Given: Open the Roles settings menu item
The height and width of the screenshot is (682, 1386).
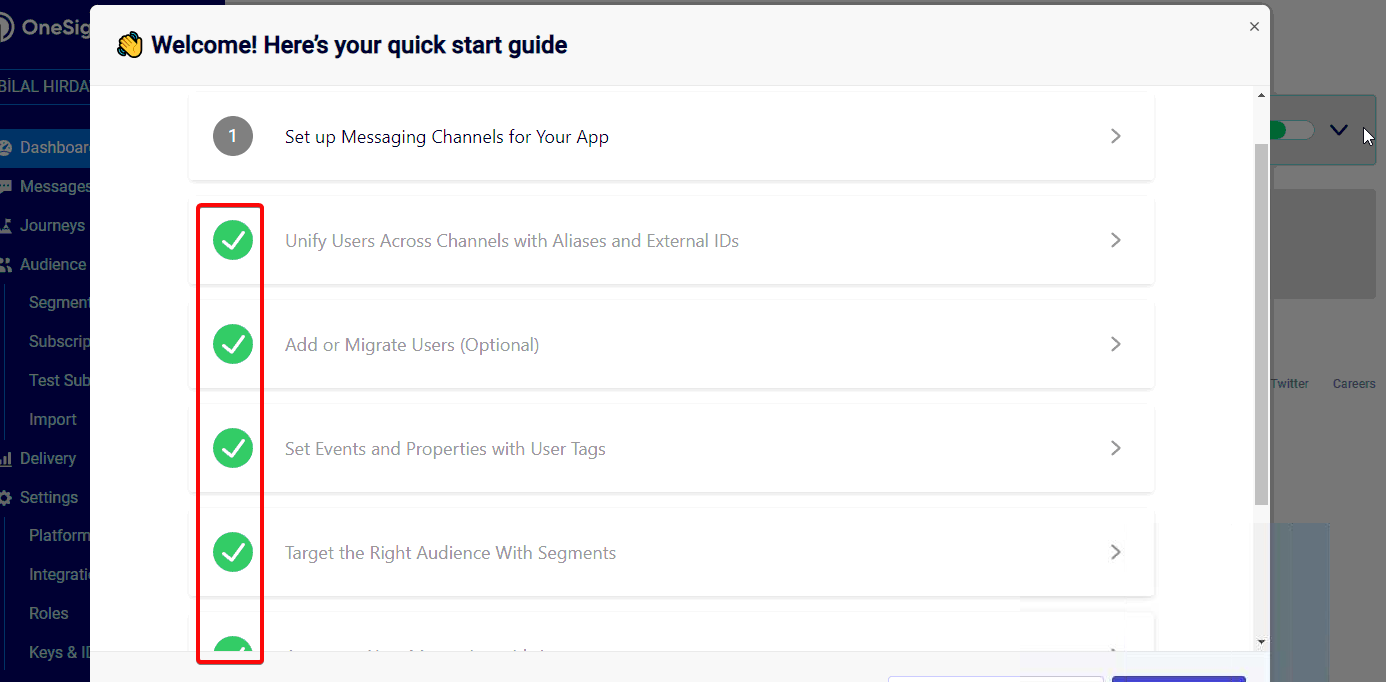Looking at the screenshot, I should tap(48, 613).
